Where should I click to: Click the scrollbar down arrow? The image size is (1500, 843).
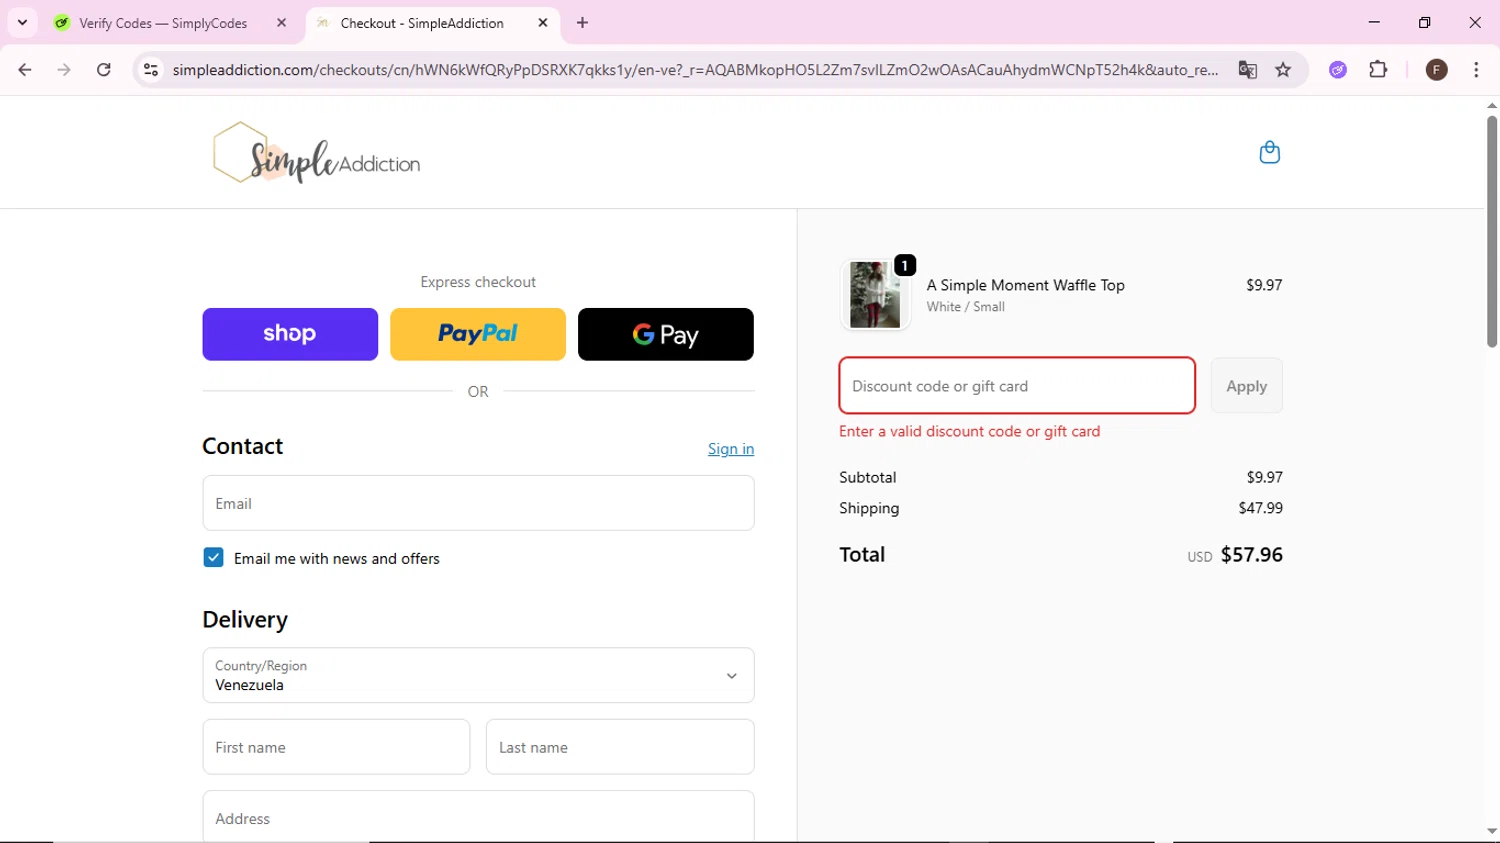click(x=1491, y=832)
